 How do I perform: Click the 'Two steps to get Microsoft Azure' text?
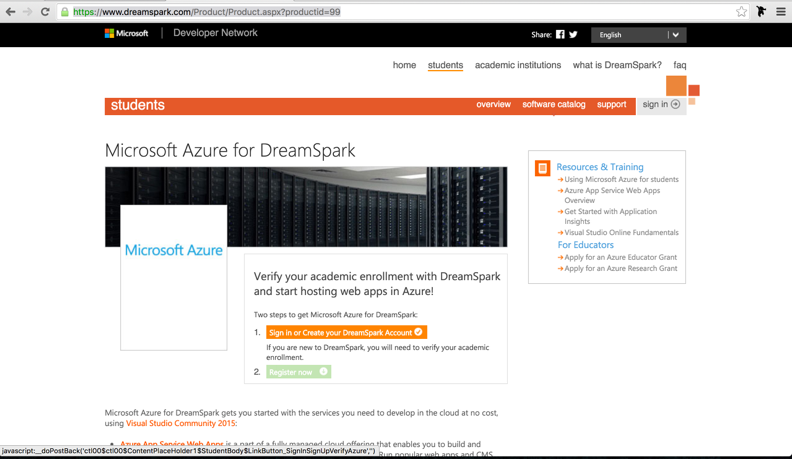tap(335, 315)
